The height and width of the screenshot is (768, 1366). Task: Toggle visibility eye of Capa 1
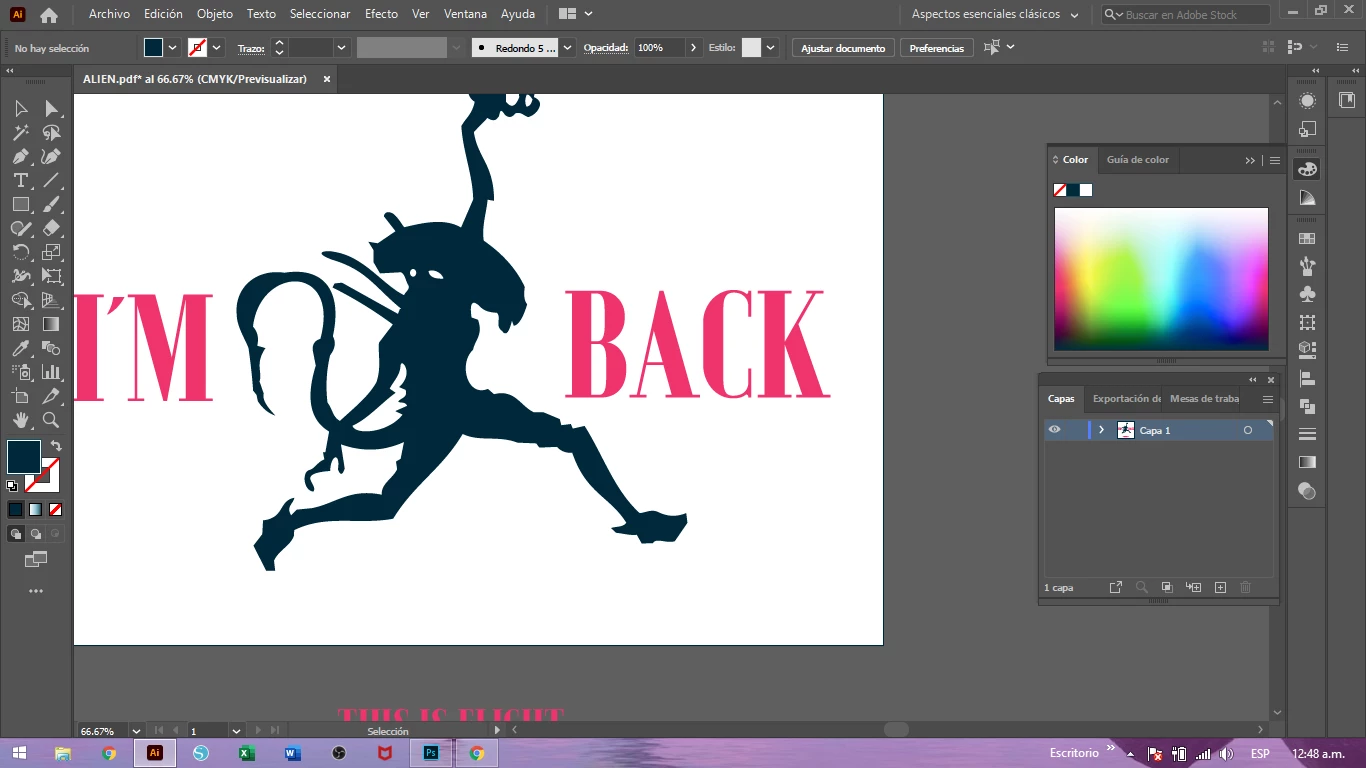pos(1054,430)
